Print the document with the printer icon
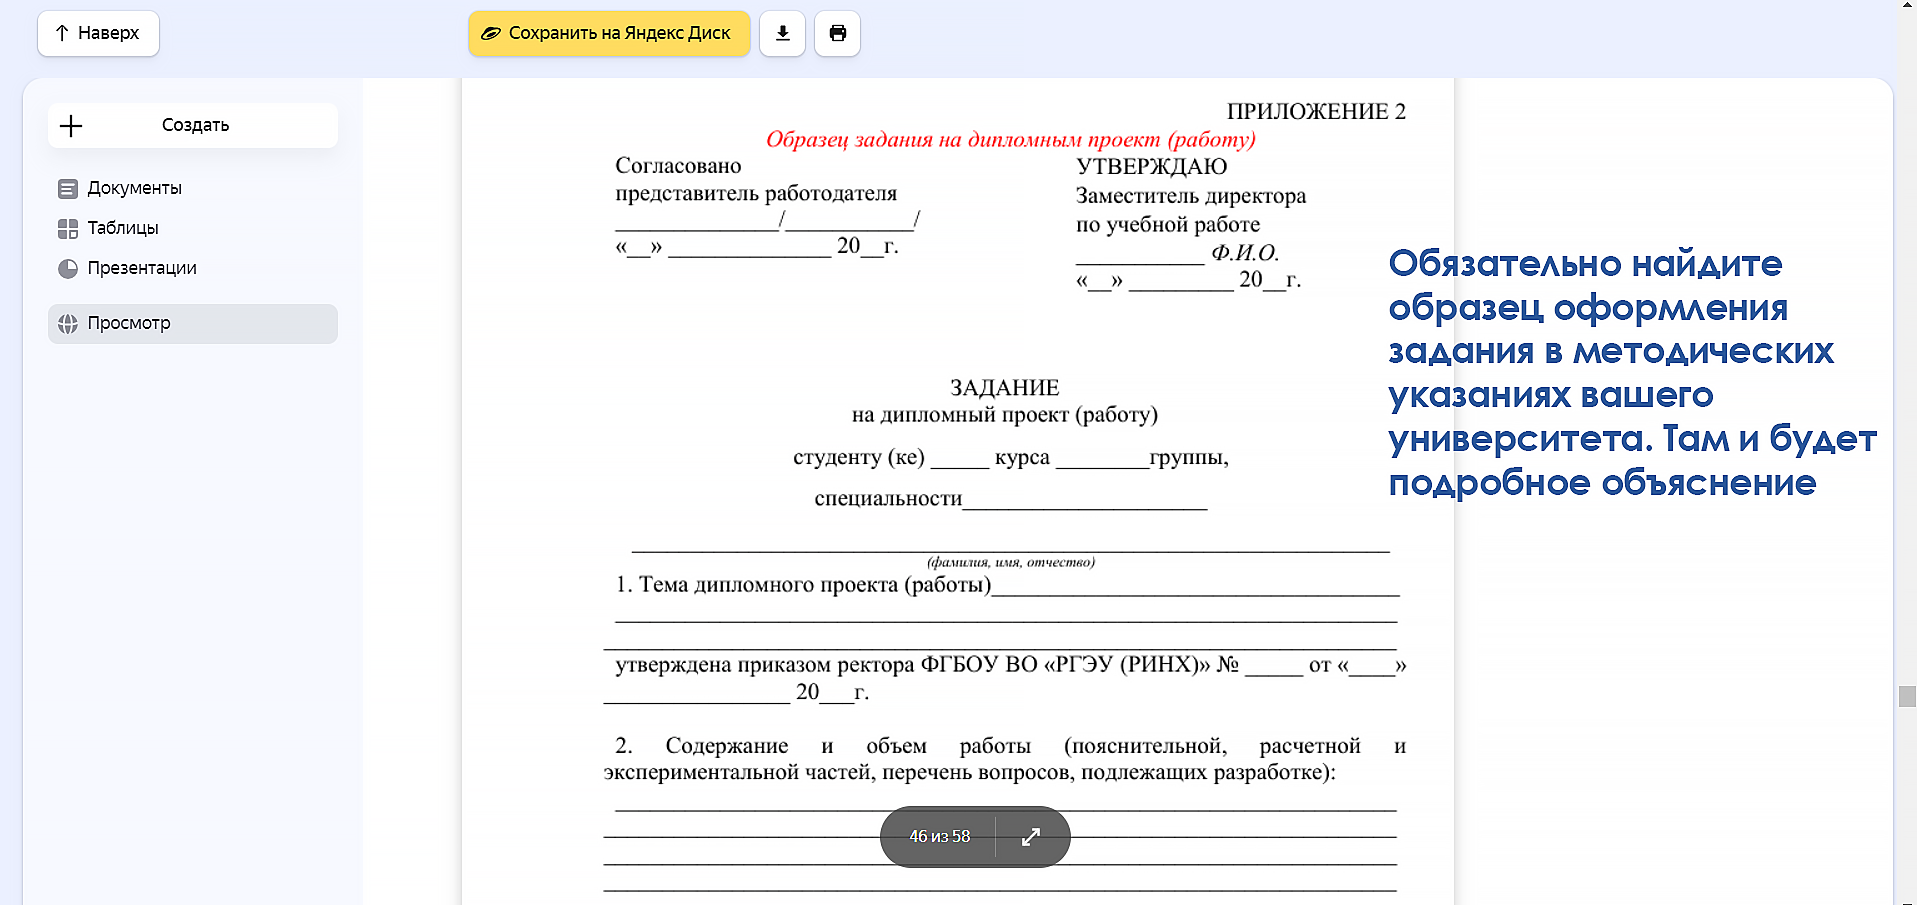The width and height of the screenshot is (1917, 905). coord(837,33)
